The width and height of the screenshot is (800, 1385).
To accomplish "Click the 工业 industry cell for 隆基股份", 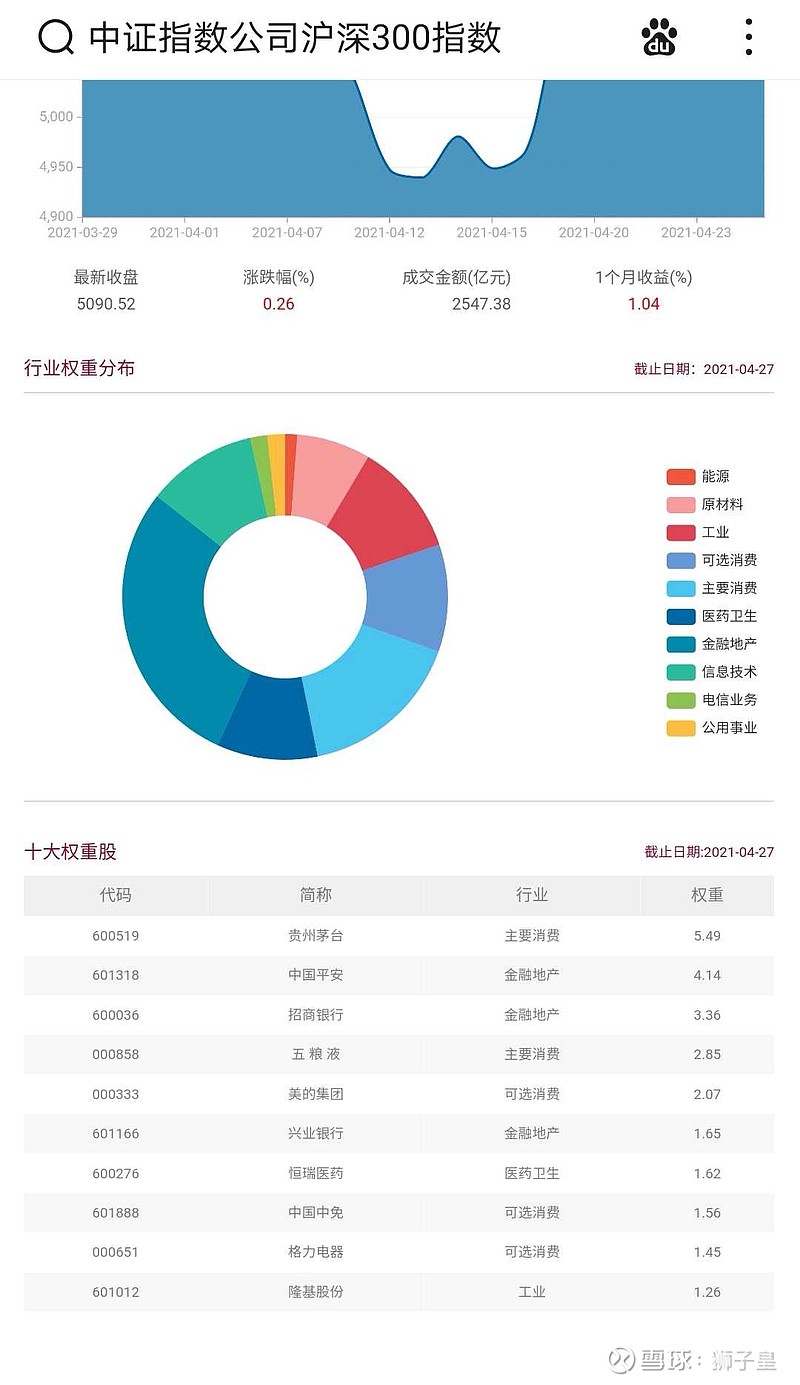I will click(532, 1292).
